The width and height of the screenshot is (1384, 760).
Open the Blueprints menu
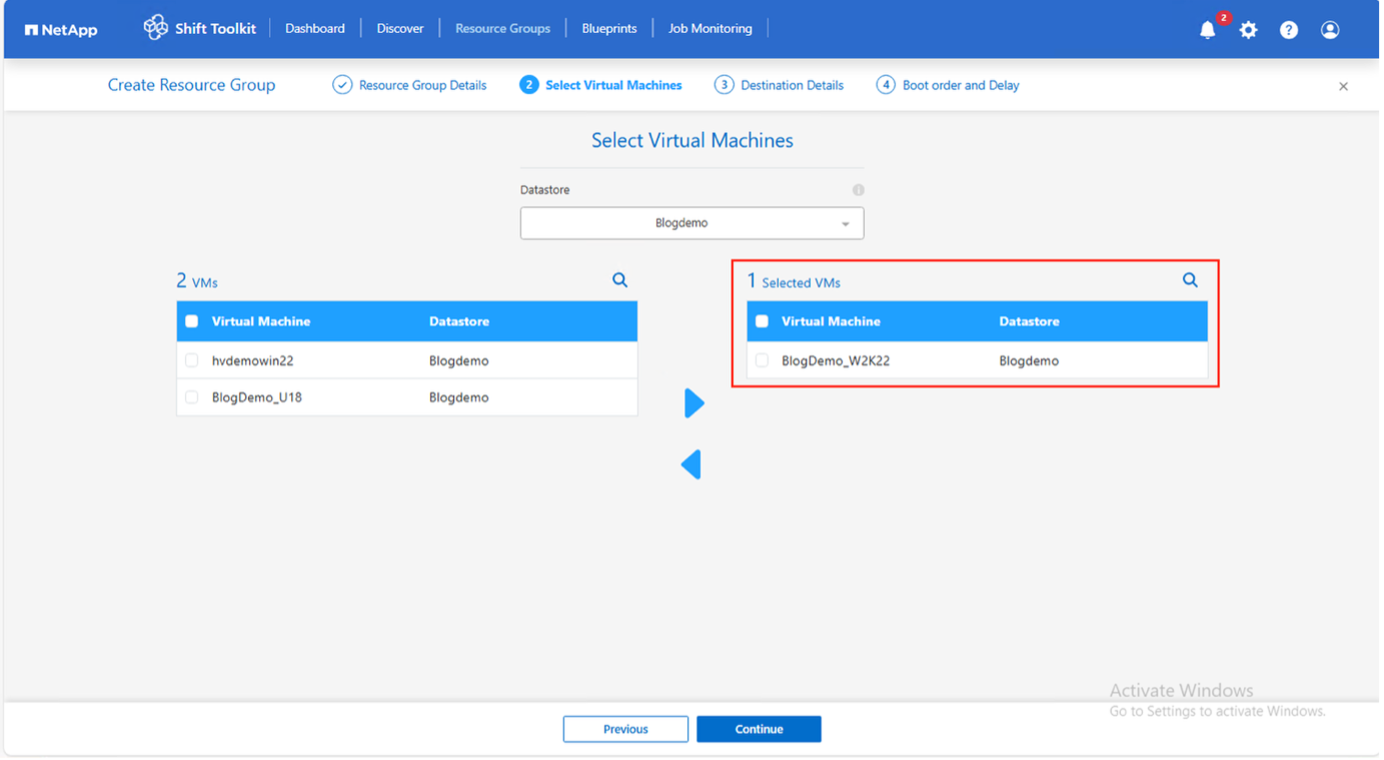pos(609,28)
